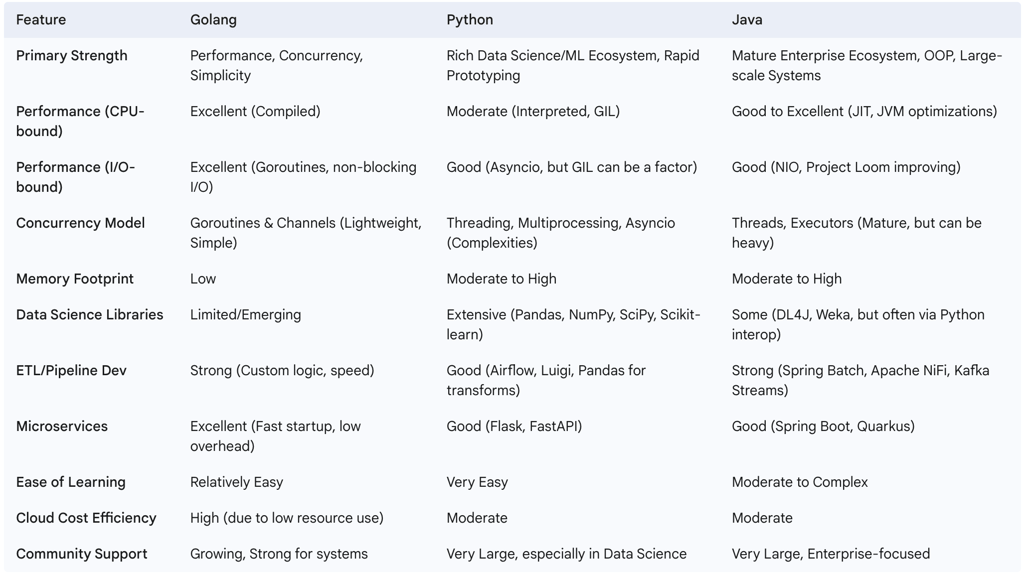Click the Memory Footprint row label
The height and width of the screenshot is (574, 1024).
click(75, 279)
